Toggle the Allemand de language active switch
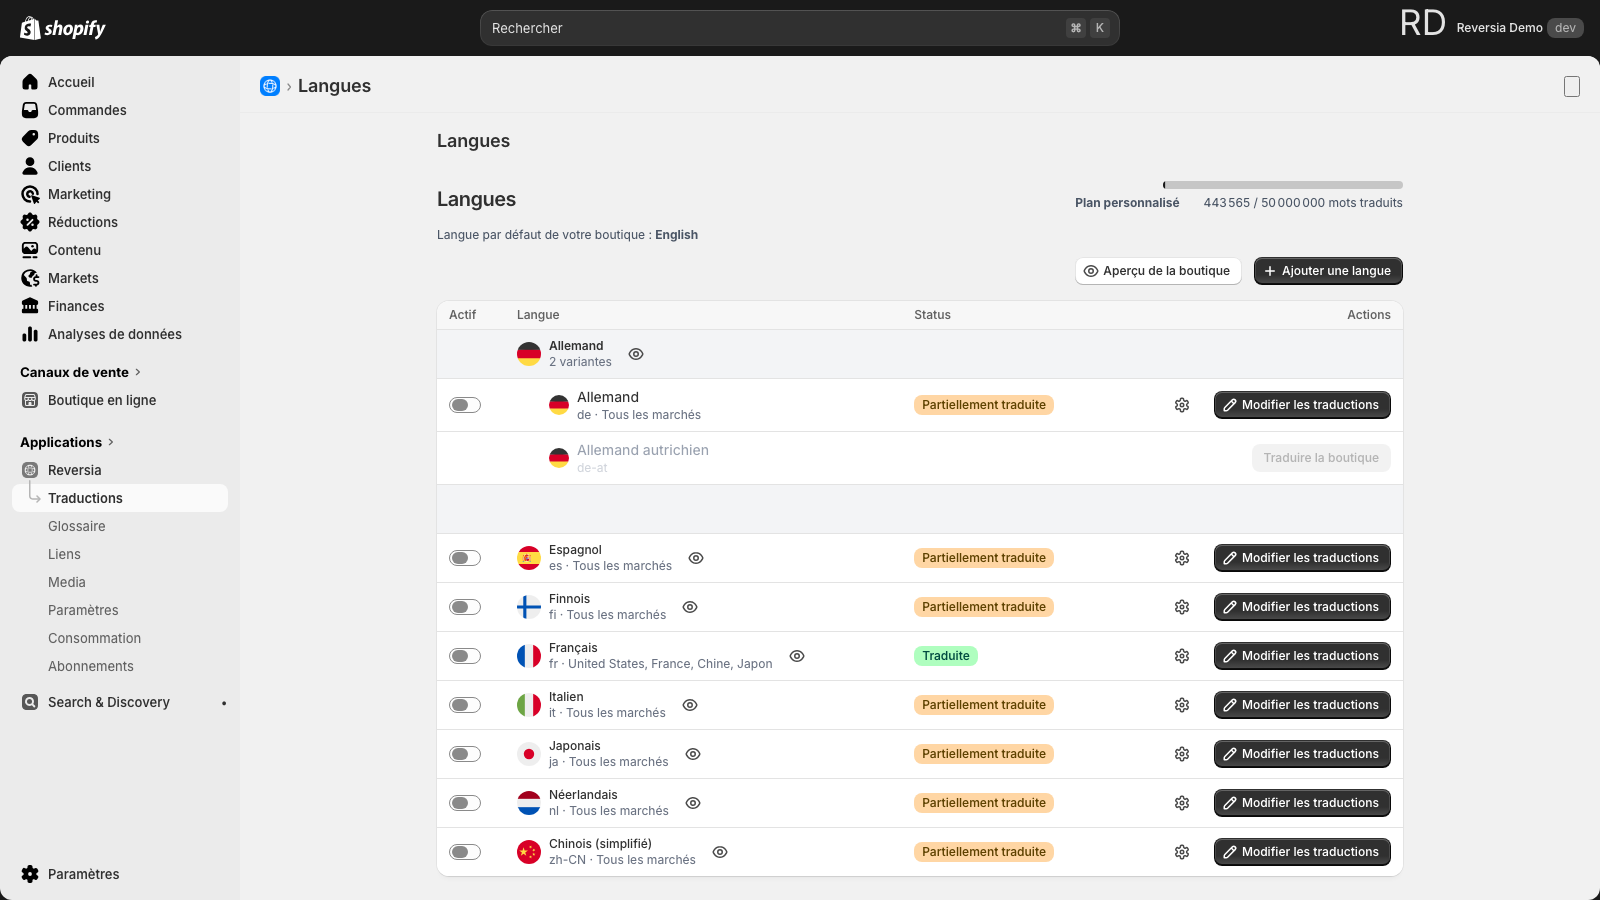The image size is (1600, 900). point(465,405)
